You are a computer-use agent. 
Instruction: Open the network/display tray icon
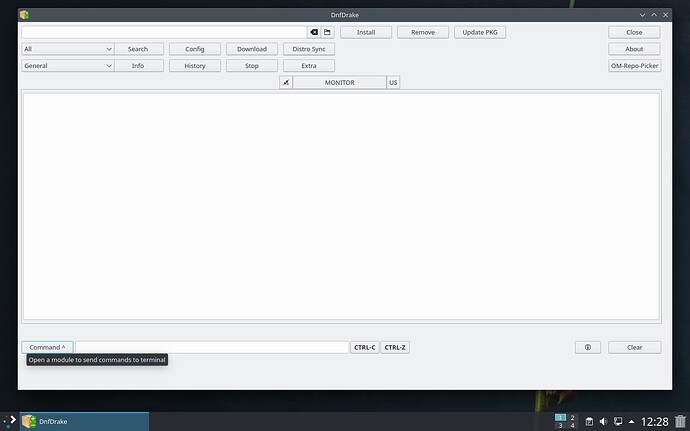[x=618, y=421]
